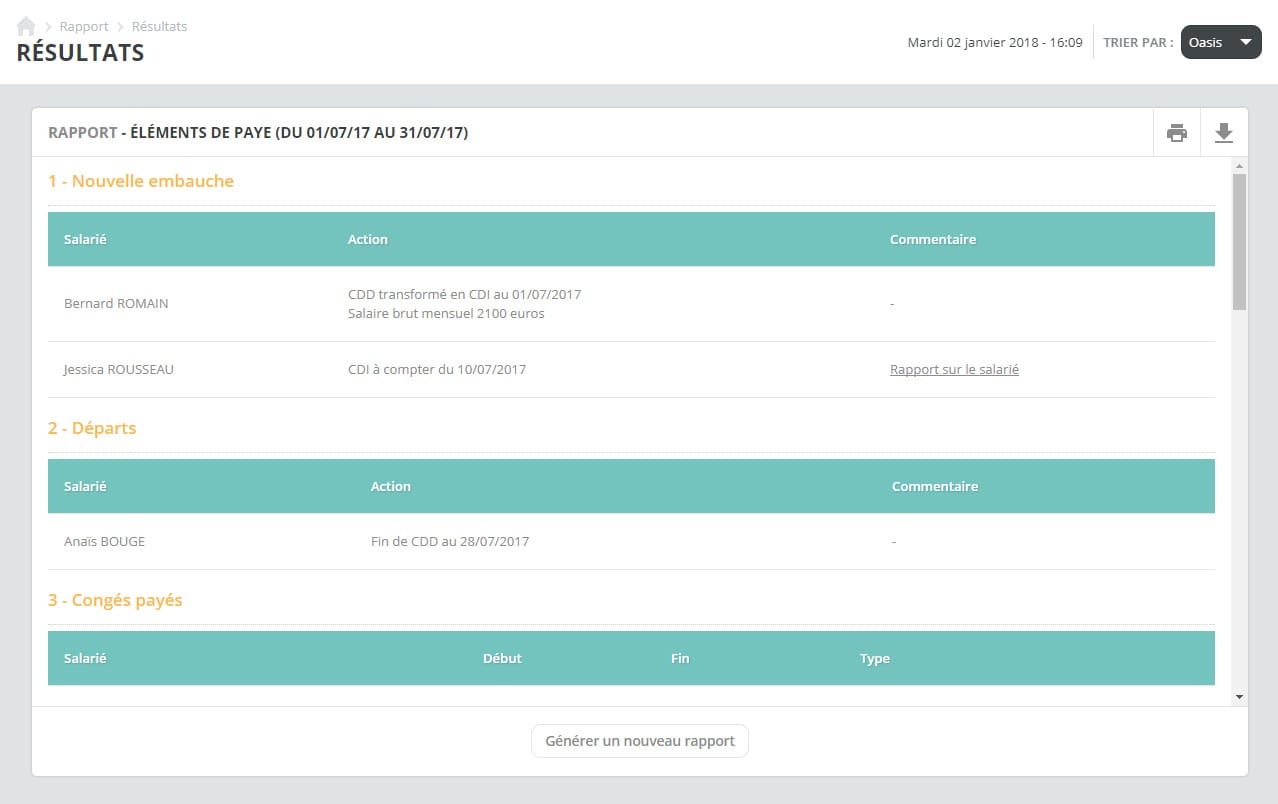
Task: Click Salarié header in Congés payés table
Action: (x=85, y=658)
